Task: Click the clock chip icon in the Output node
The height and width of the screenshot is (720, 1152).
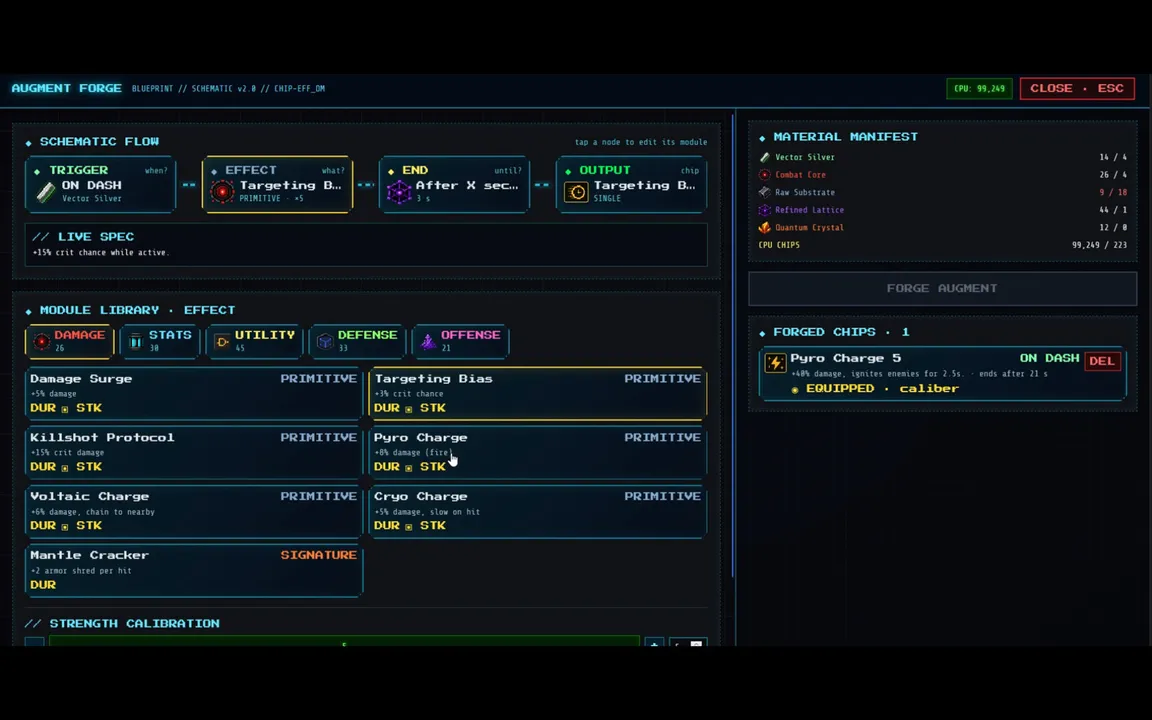Action: [576, 192]
